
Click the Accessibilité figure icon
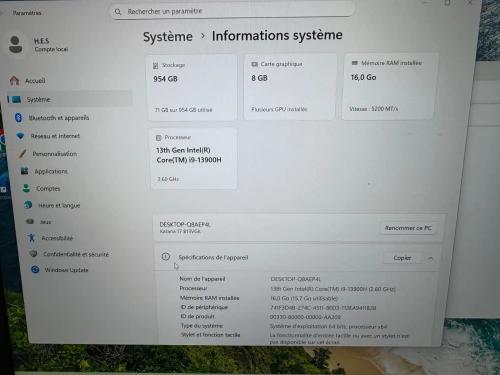tap(32, 238)
